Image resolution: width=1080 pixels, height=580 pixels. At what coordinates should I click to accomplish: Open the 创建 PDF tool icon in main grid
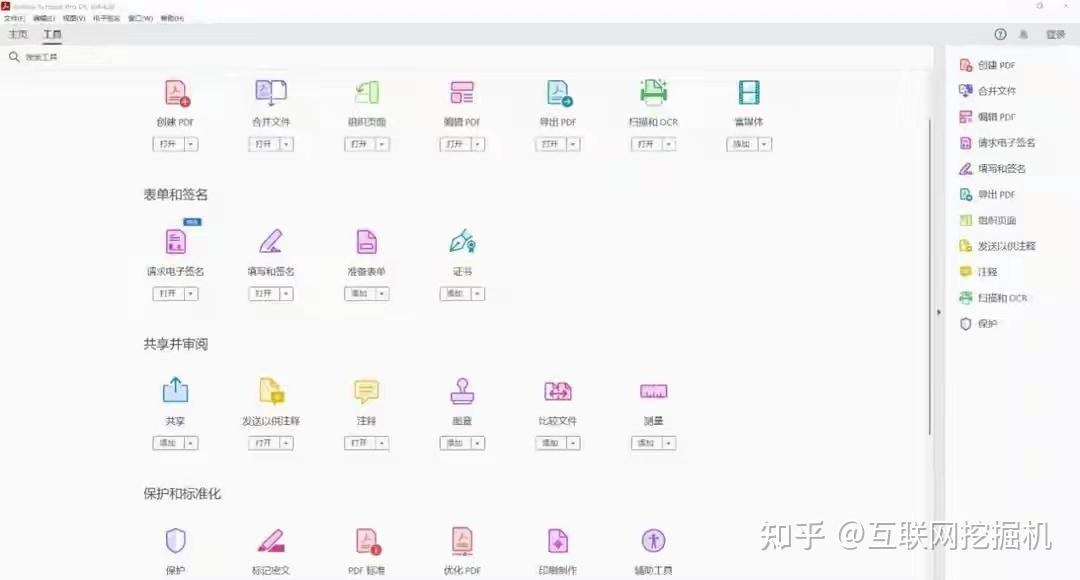coord(176,93)
